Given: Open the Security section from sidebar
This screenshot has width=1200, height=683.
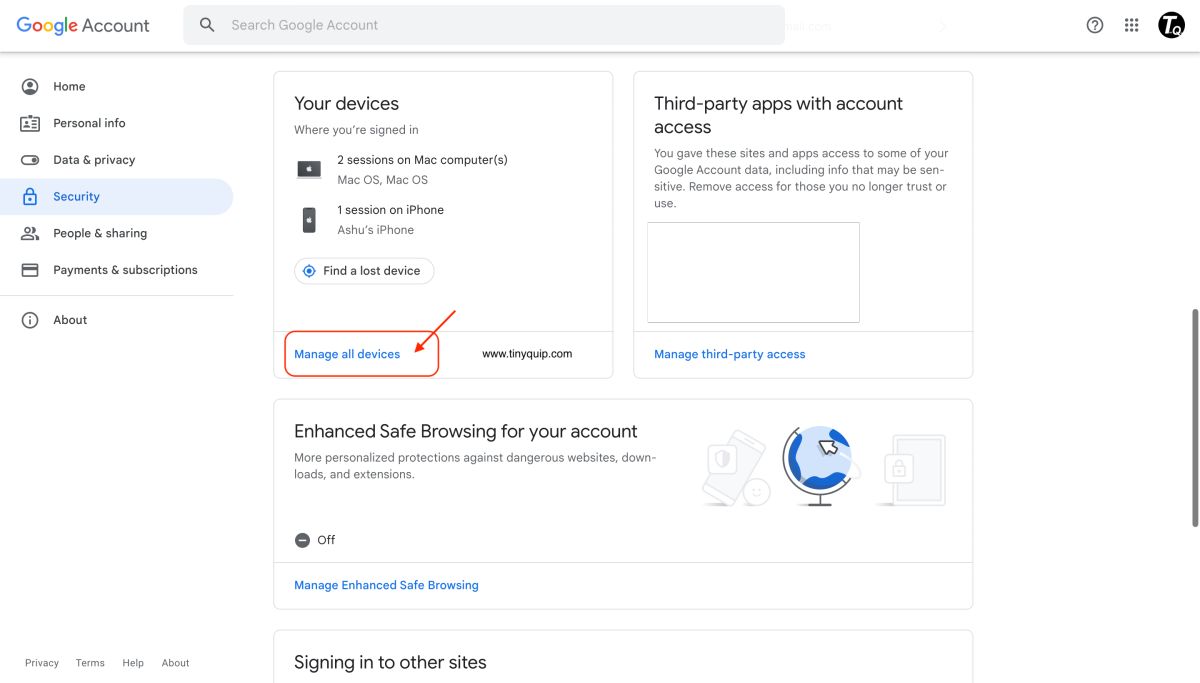Looking at the screenshot, I should pos(78,196).
